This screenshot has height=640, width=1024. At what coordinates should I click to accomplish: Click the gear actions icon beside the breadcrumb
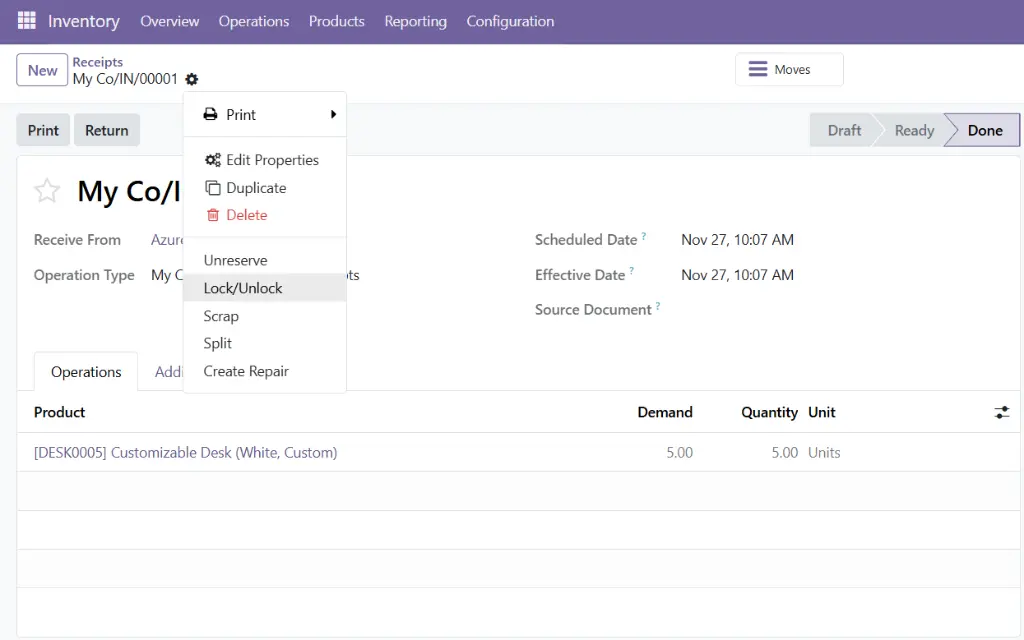pyautogui.click(x=191, y=79)
